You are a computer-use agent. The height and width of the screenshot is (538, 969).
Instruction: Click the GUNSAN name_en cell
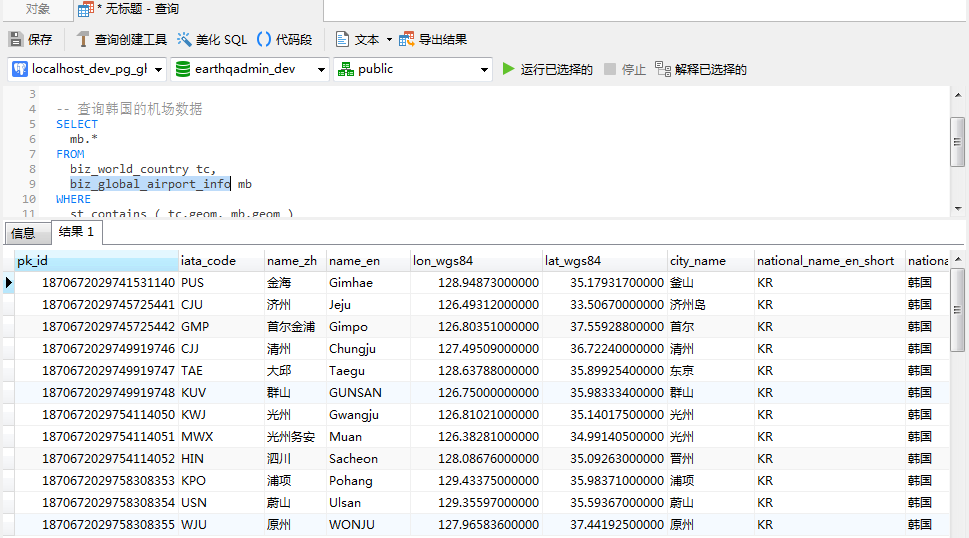point(368,393)
